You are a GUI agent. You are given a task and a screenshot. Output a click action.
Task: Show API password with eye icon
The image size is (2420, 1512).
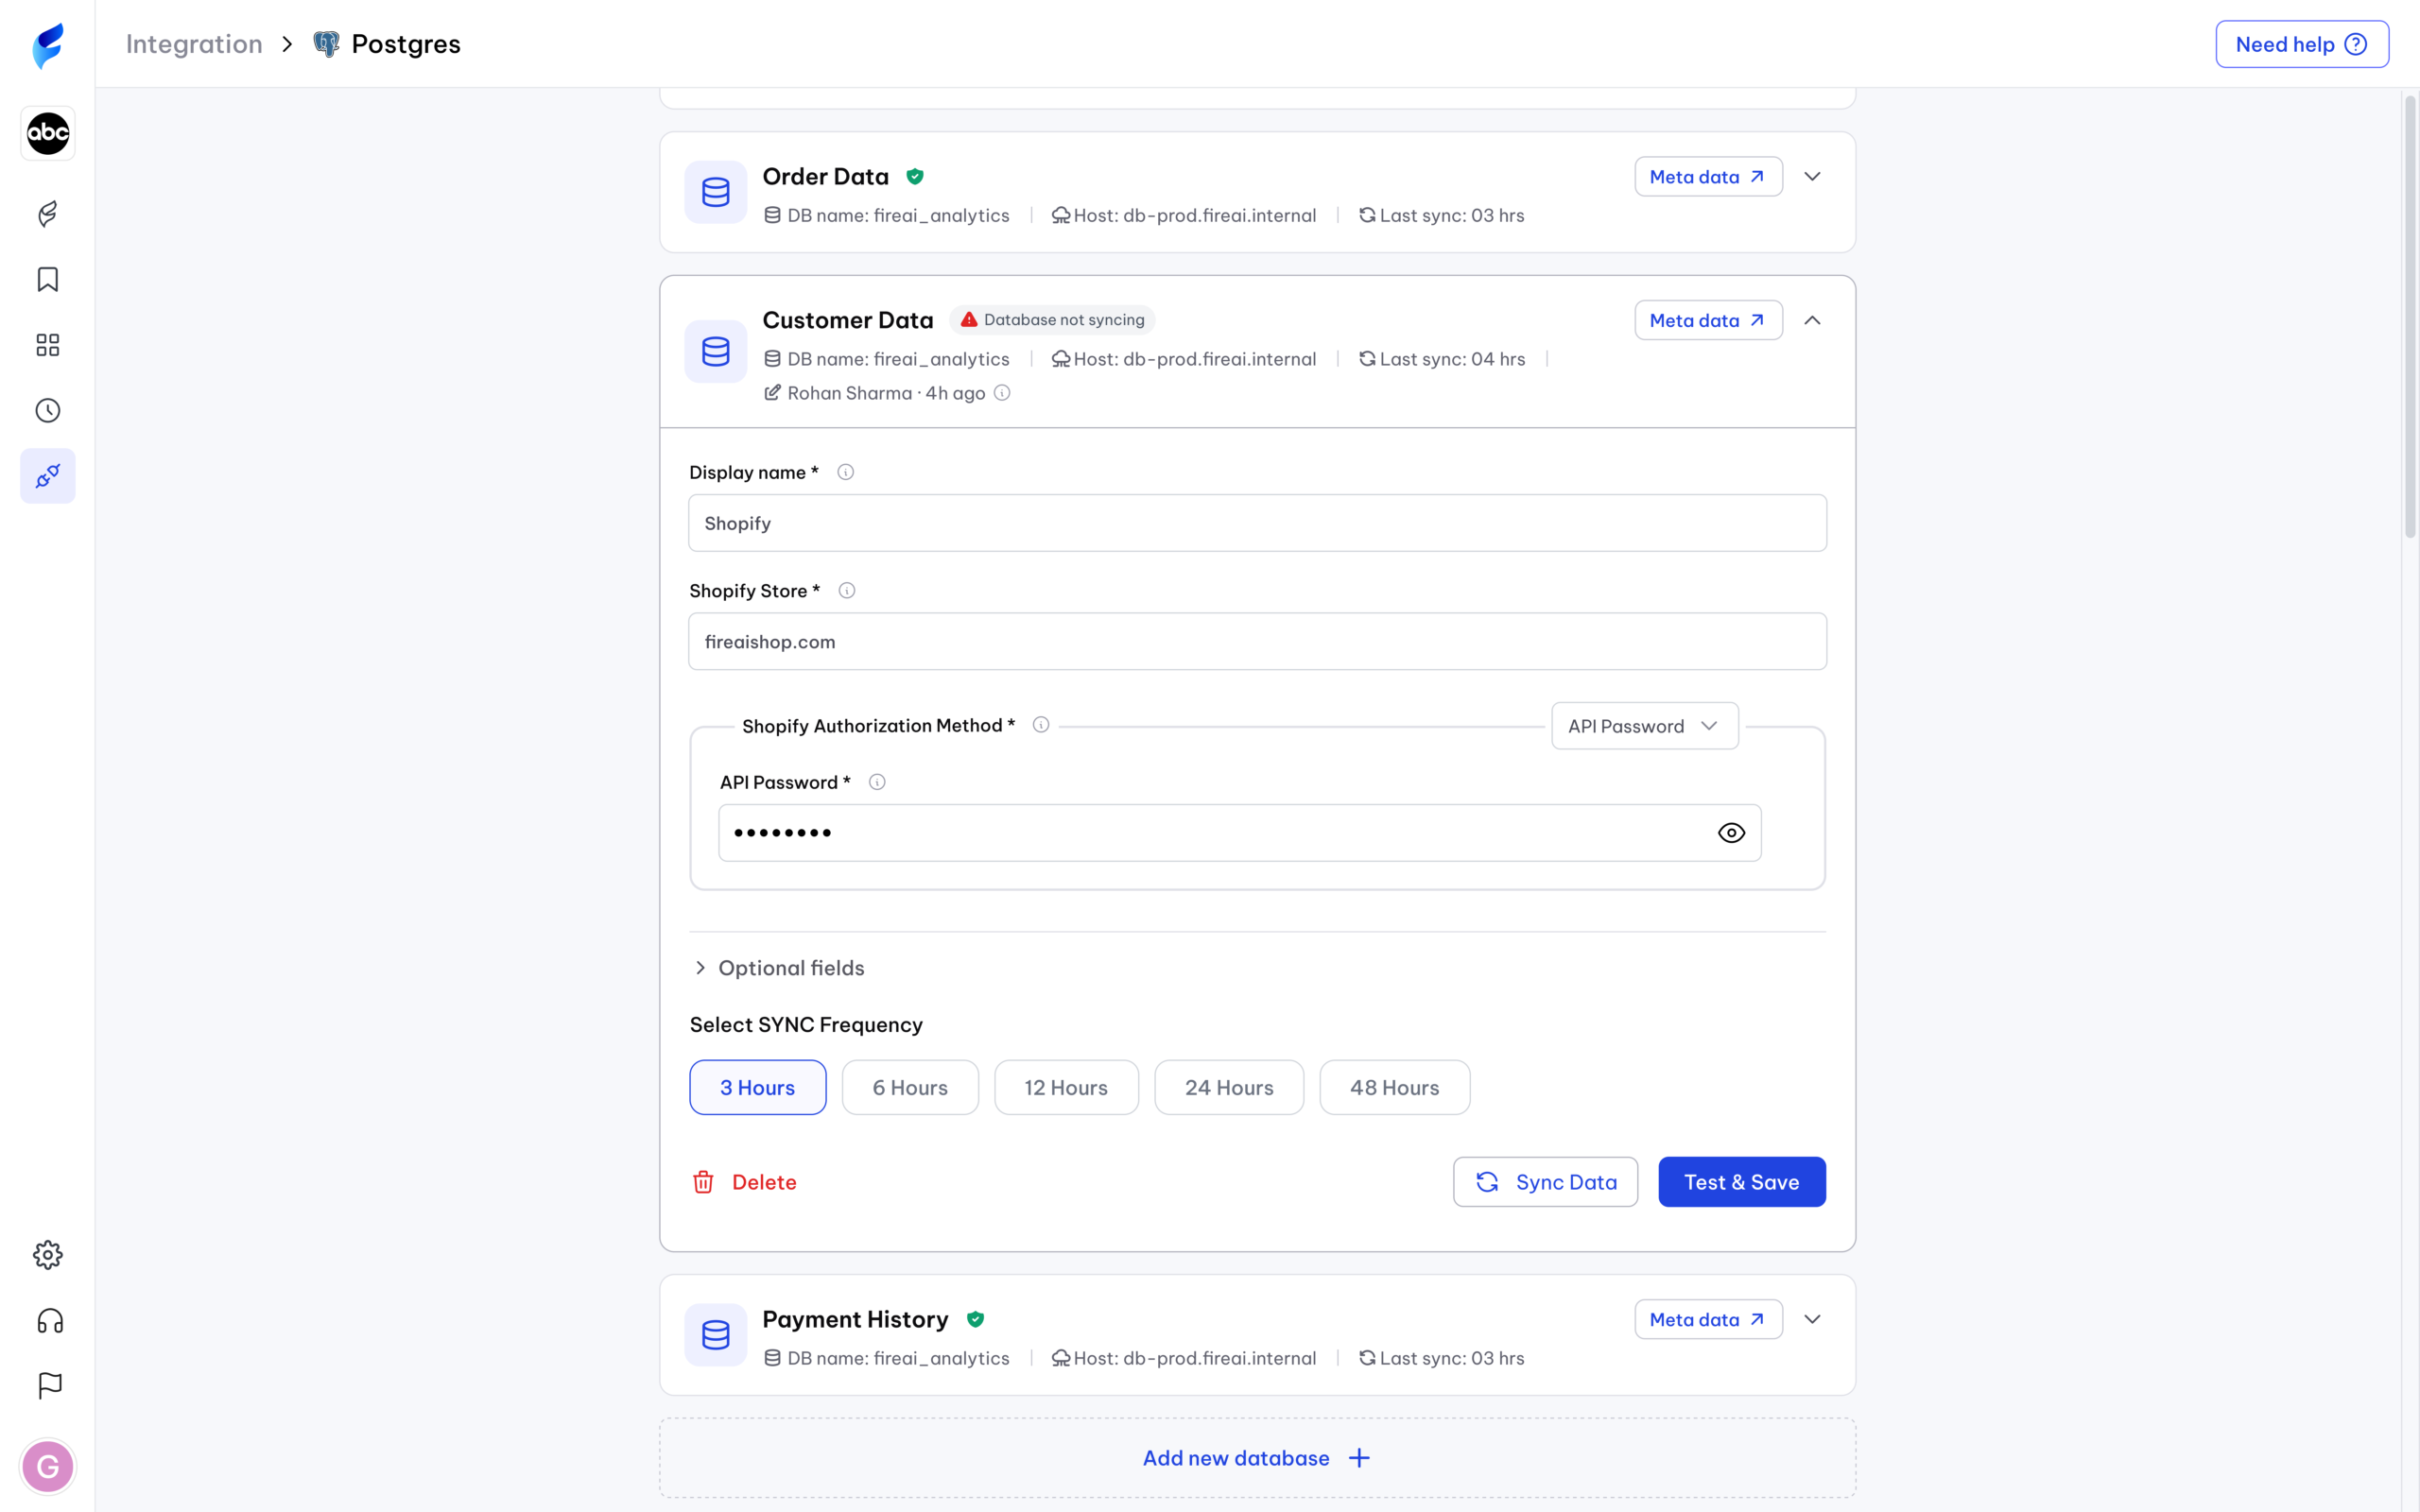[1731, 833]
